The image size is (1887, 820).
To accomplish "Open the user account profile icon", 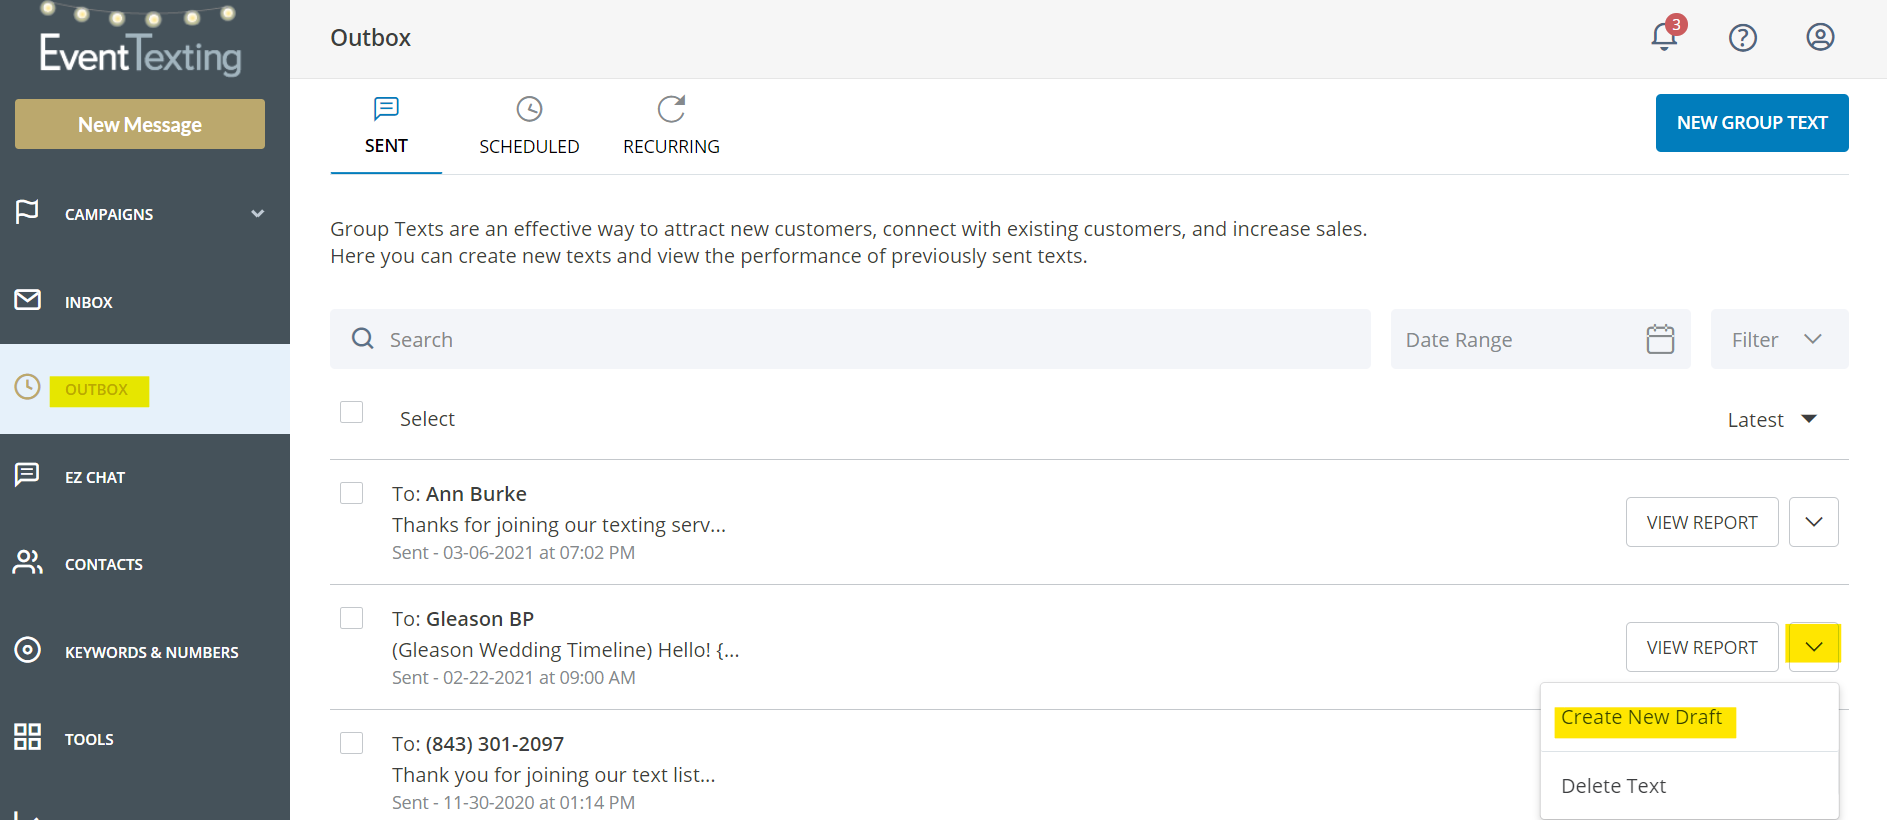I will [x=1820, y=37].
